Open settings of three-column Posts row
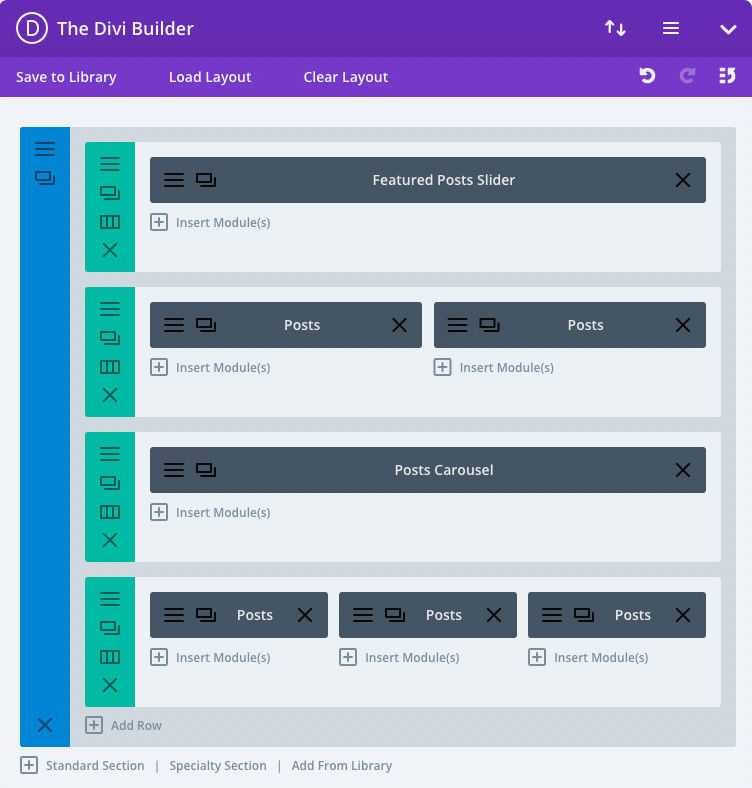 tap(110, 599)
